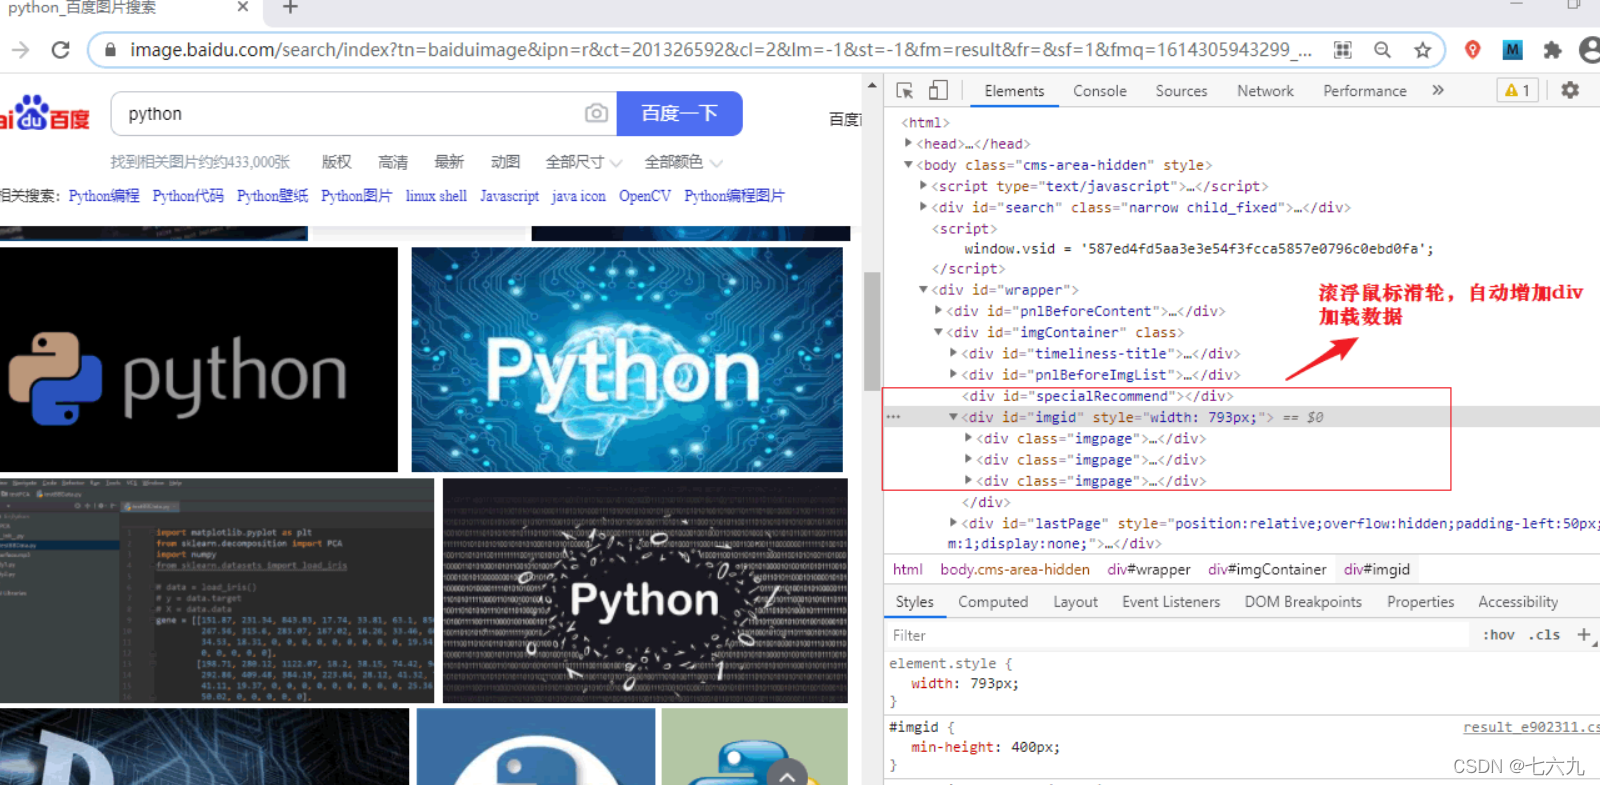The height and width of the screenshot is (785, 1600).
Task: Click the Python壁纸 related search link
Action: [272, 196]
